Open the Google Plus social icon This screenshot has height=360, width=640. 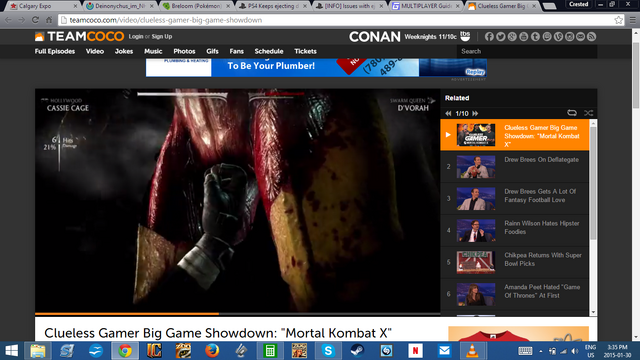pos(512,37)
